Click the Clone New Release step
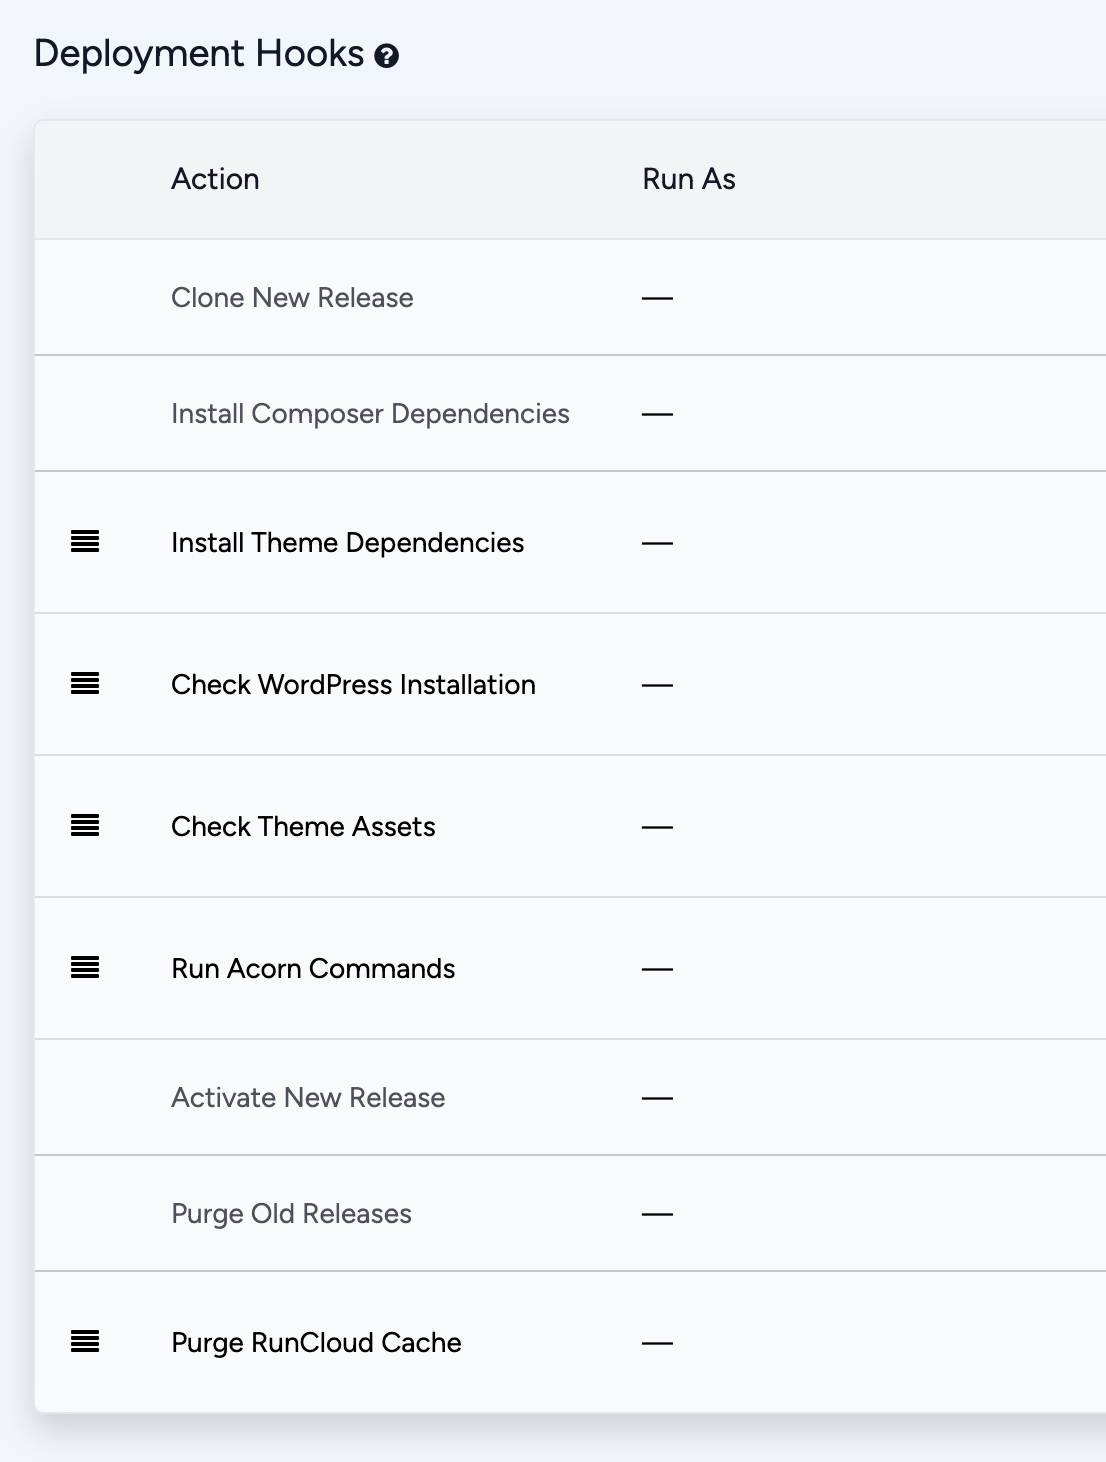This screenshot has width=1106, height=1462. [x=292, y=298]
